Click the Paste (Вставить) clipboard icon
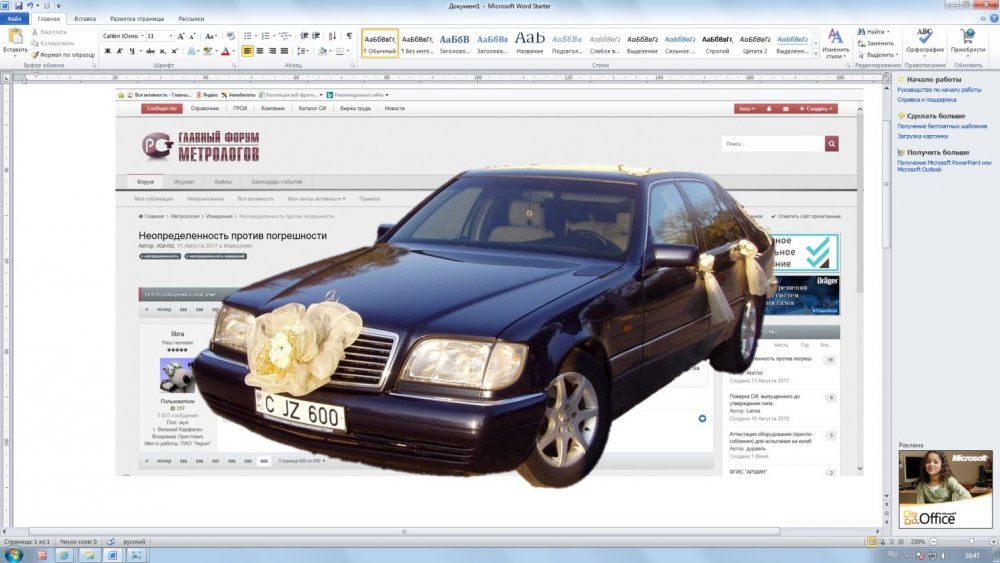Image resolution: width=1000 pixels, height=563 pixels. click(x=15, y=36)
